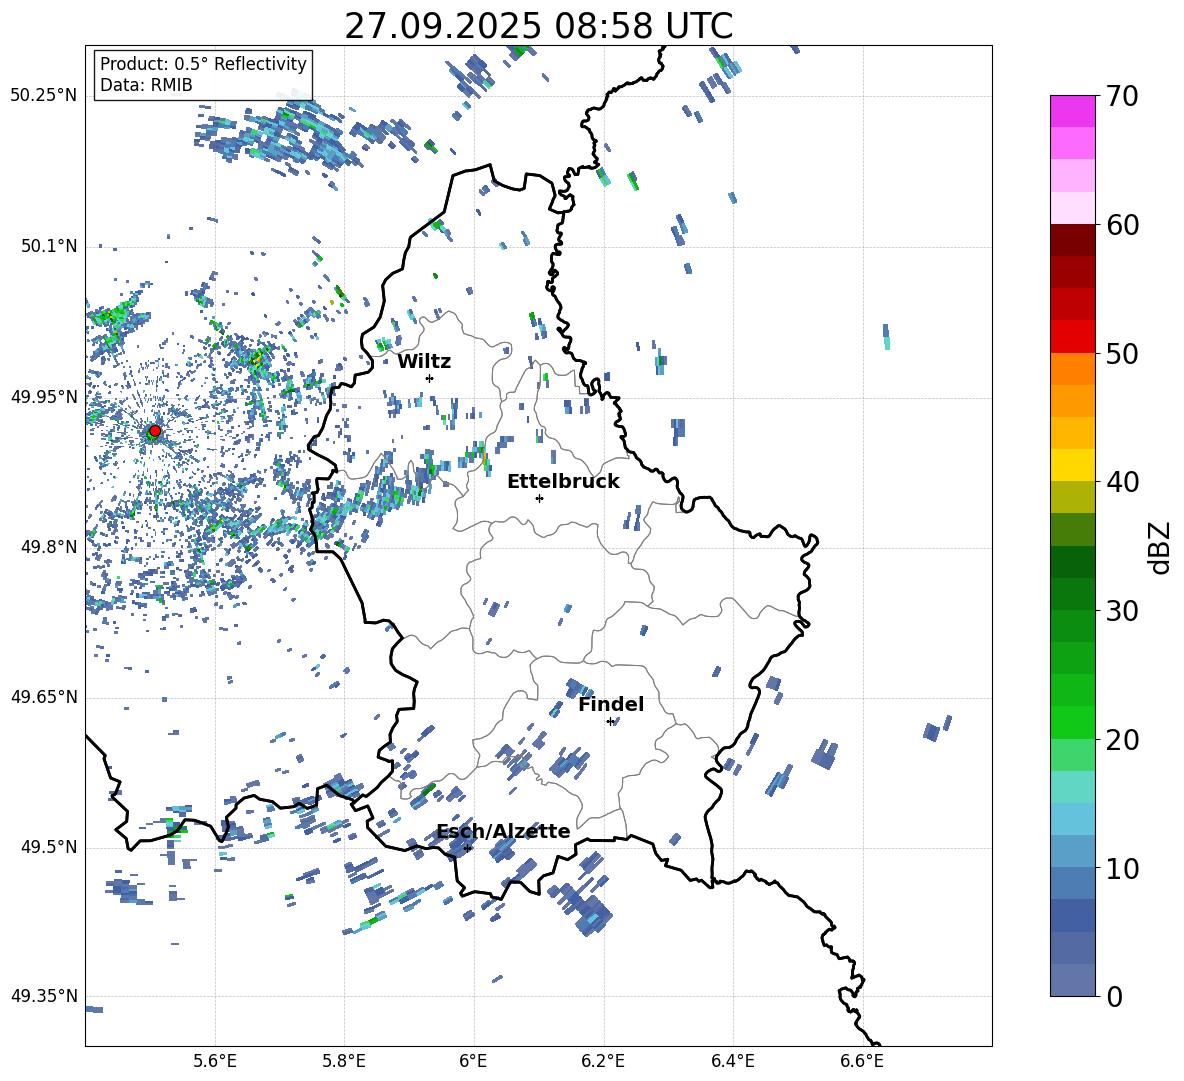Screen dimensions: 1184x1081
Task: Select the Findel city label
Action: pyautogui.click(x=611, y=704)
